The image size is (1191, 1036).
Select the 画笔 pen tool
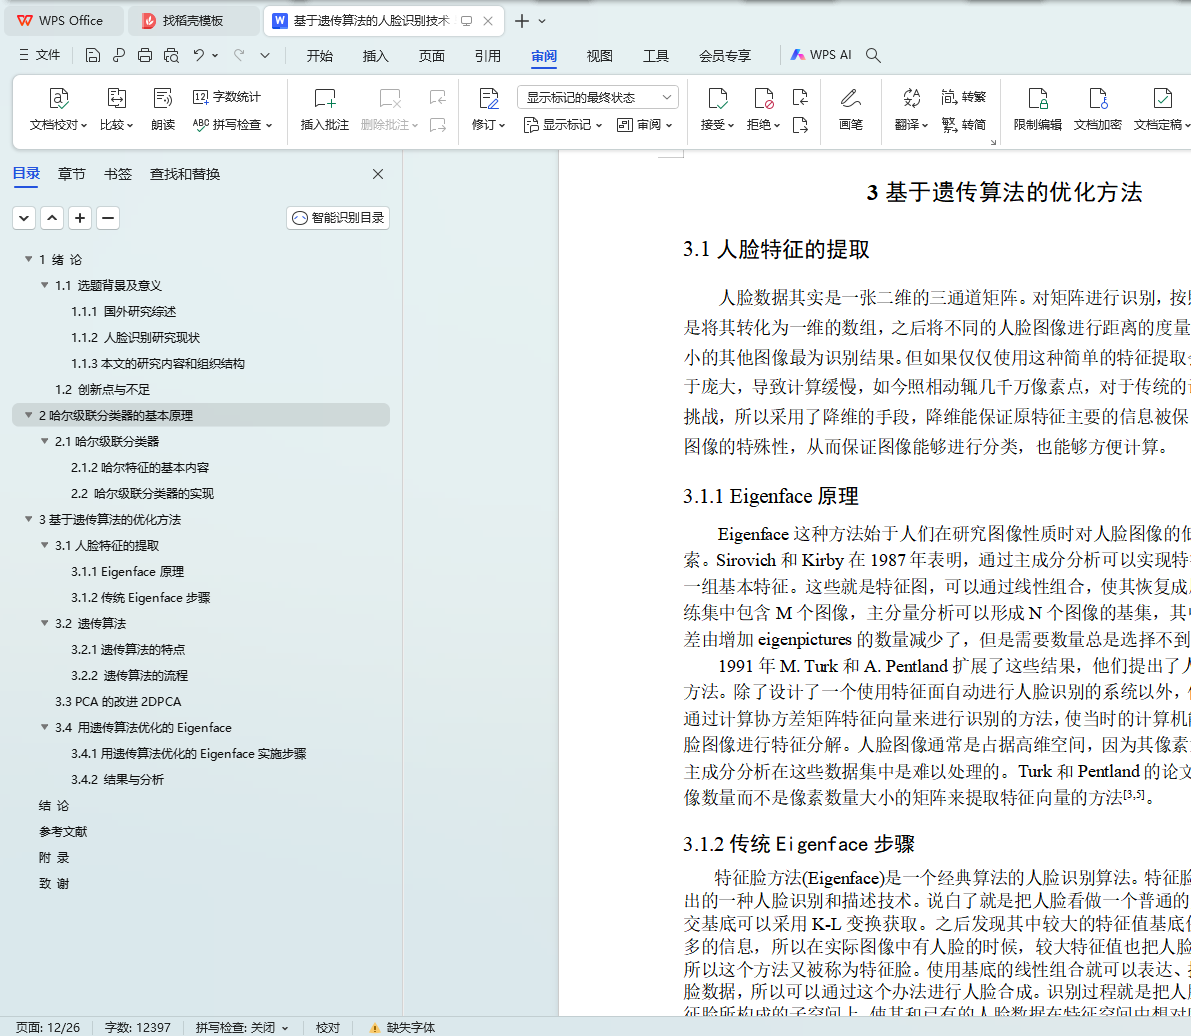click(851, 109)
